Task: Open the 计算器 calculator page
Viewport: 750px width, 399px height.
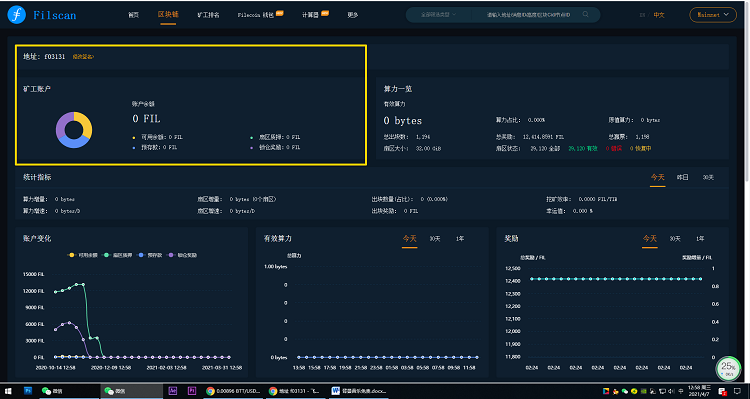Action: (x=310, y=15)
